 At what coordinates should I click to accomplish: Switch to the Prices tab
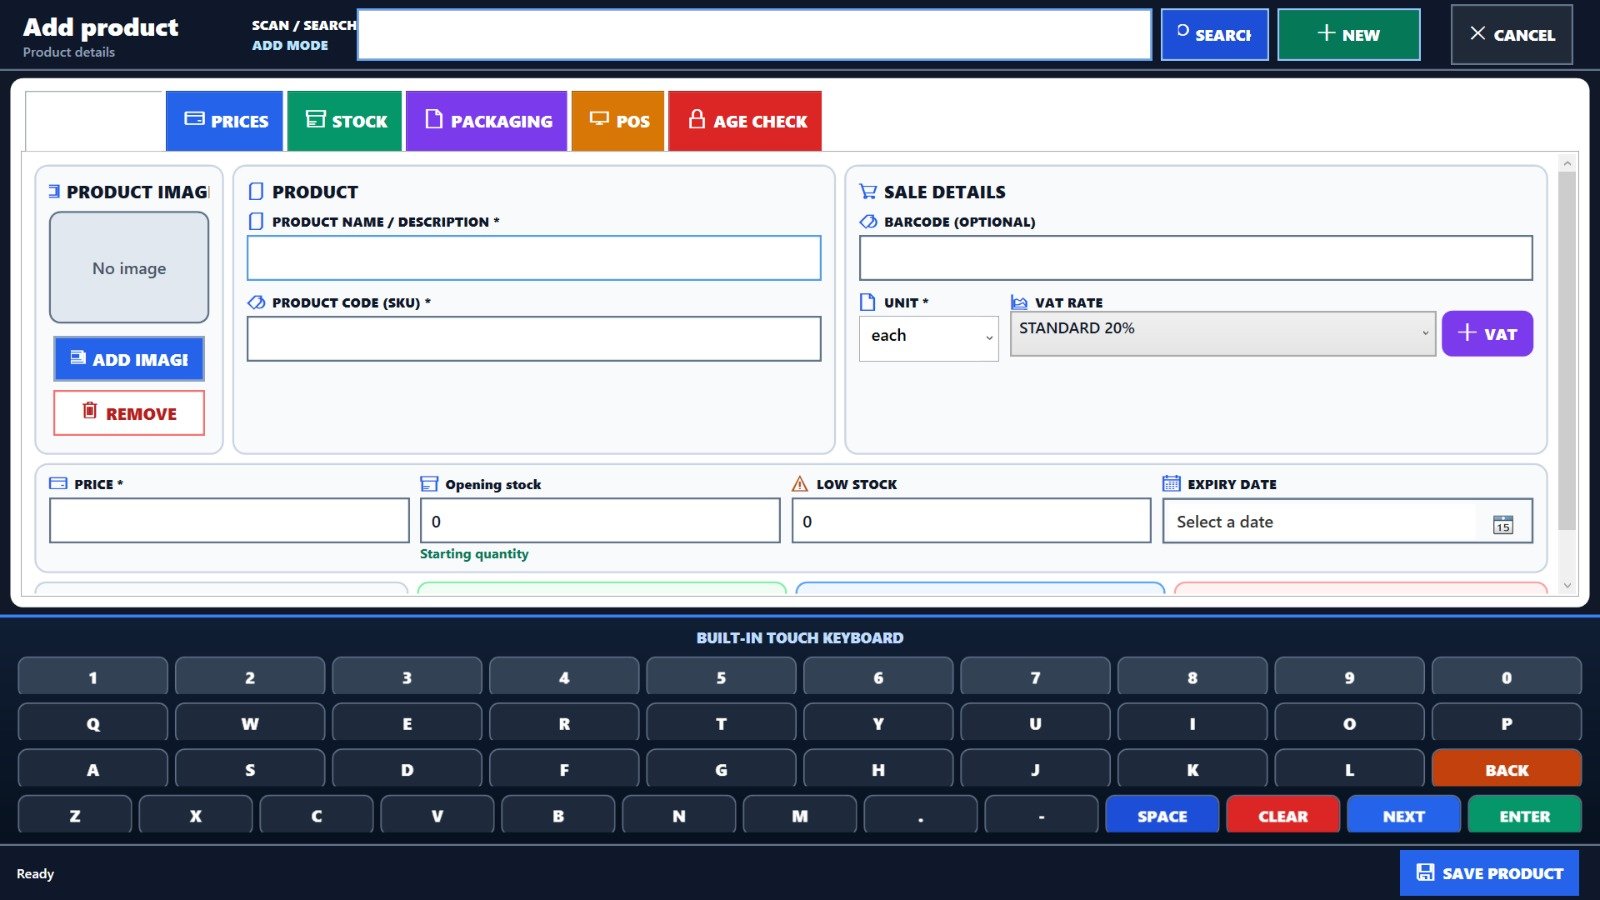click(x=226, y=121)
